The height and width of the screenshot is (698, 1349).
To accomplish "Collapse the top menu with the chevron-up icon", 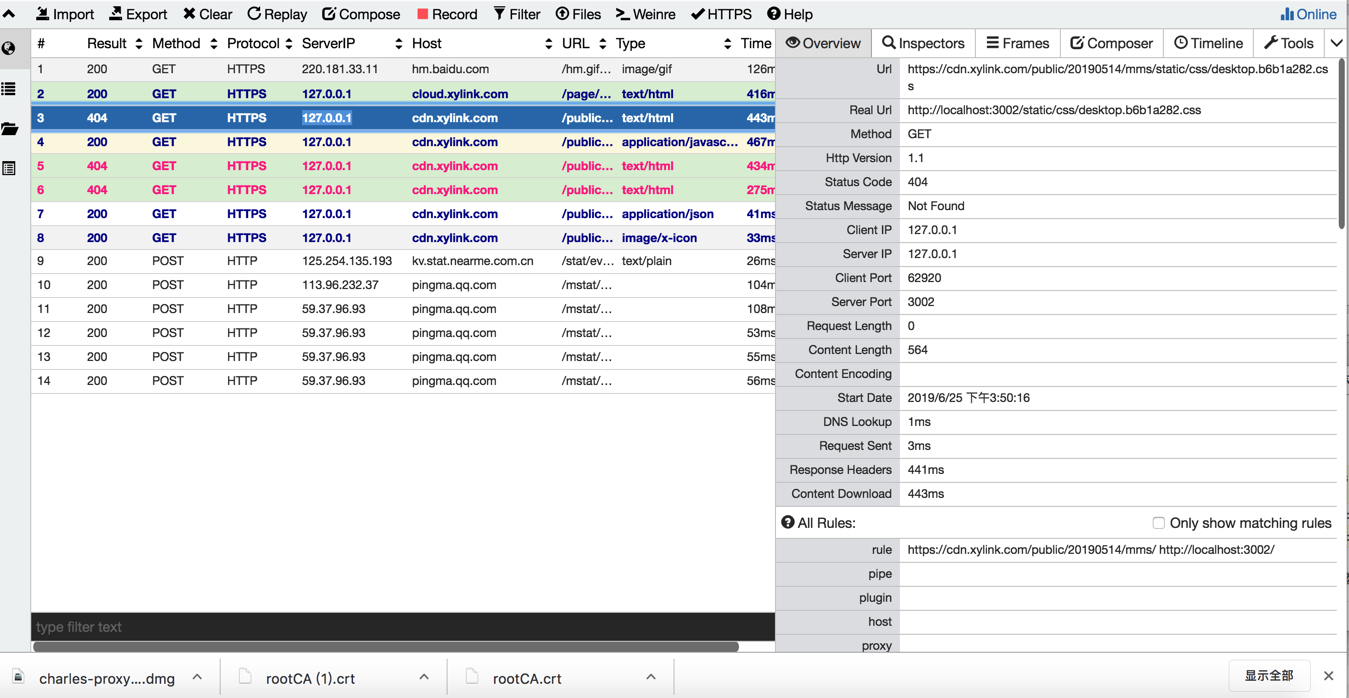I will point(9,14).
